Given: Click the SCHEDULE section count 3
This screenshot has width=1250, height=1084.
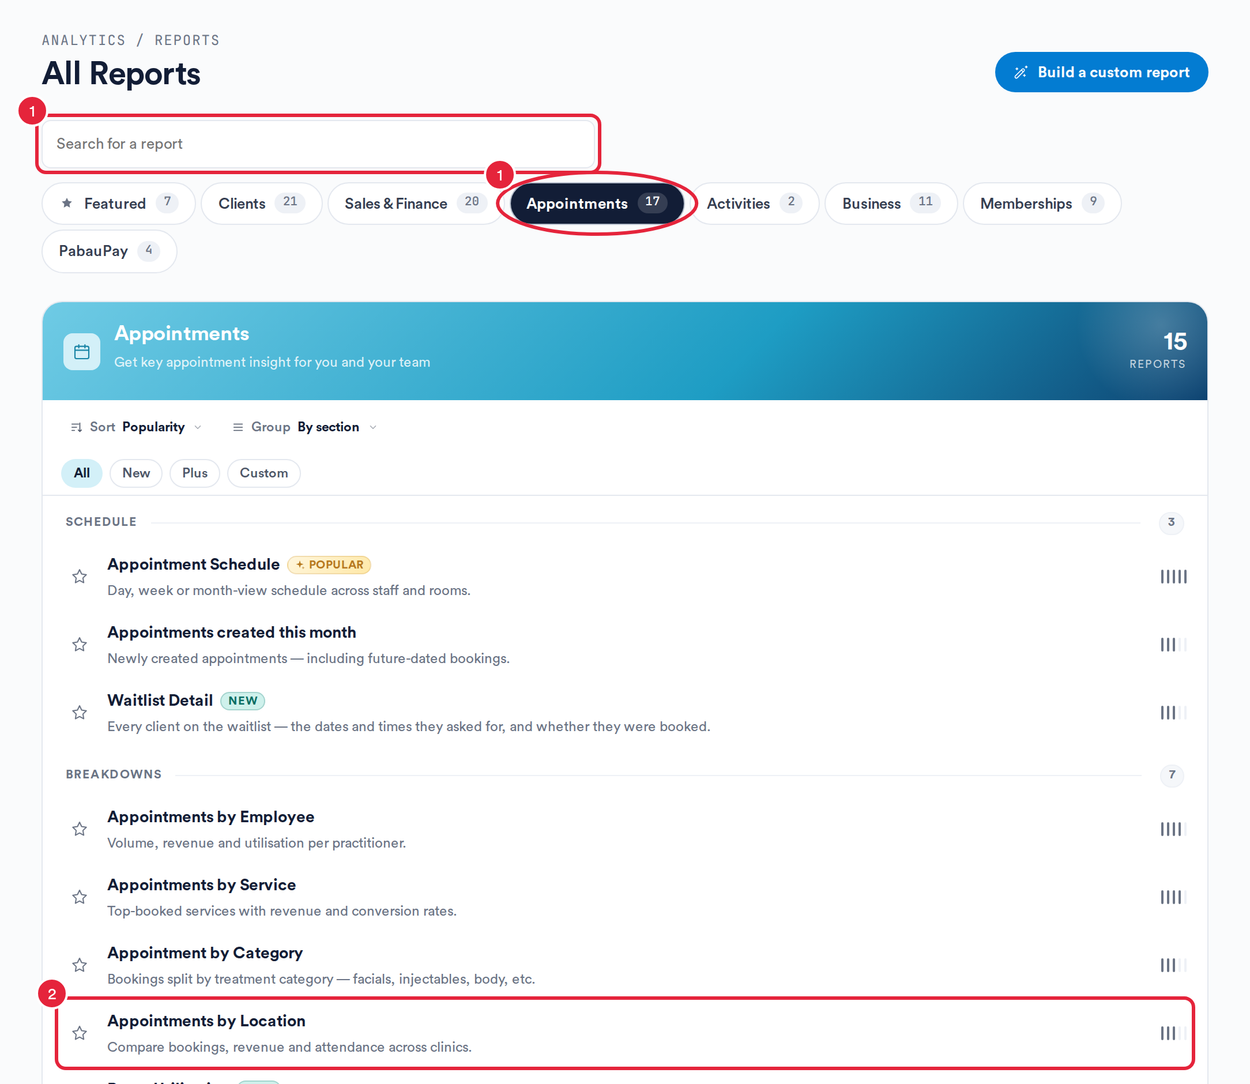Looking at the screenshot, I should [x=1172, y=522].
